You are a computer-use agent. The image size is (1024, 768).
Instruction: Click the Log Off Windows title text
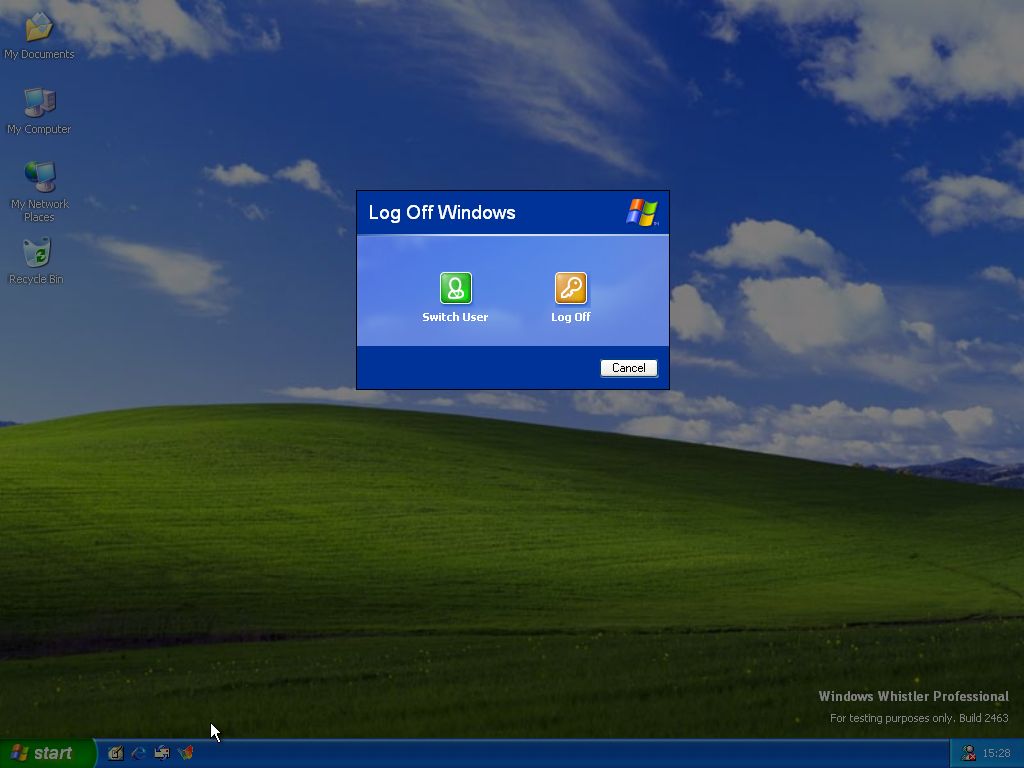tap(442, 212)
